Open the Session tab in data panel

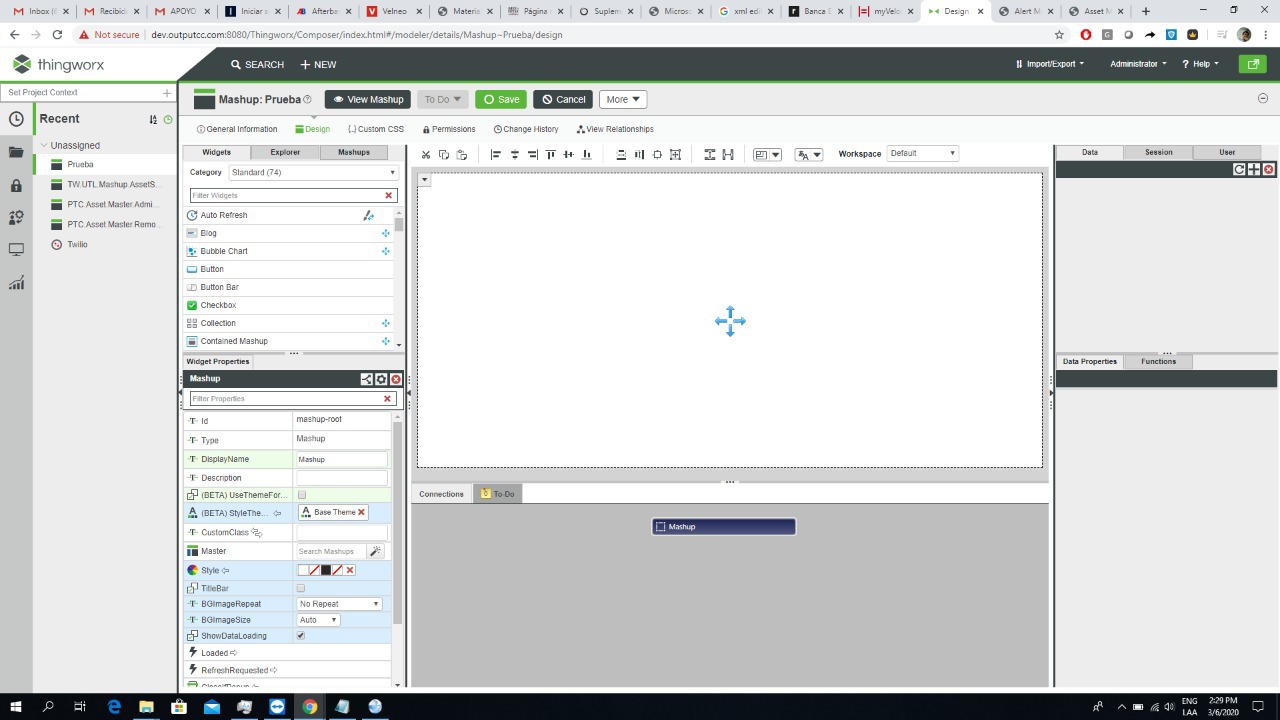tap(1158, 152)
